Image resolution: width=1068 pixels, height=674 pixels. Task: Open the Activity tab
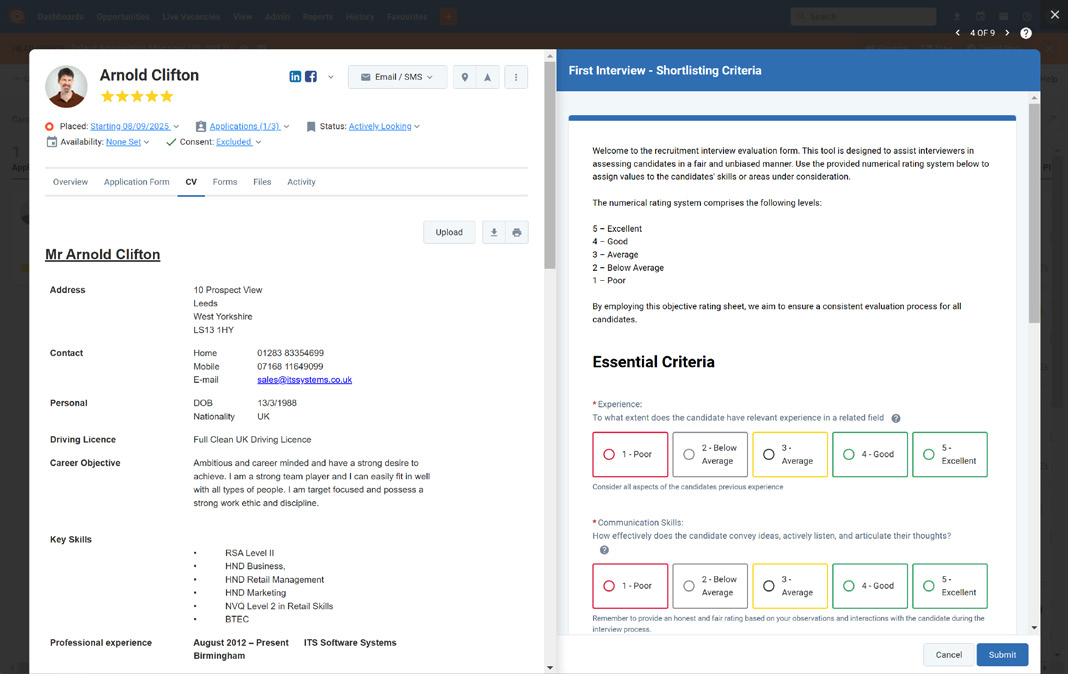301,182
